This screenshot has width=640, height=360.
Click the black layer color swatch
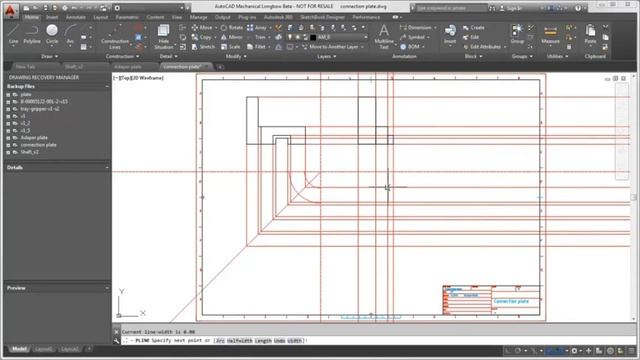point(313,37)
